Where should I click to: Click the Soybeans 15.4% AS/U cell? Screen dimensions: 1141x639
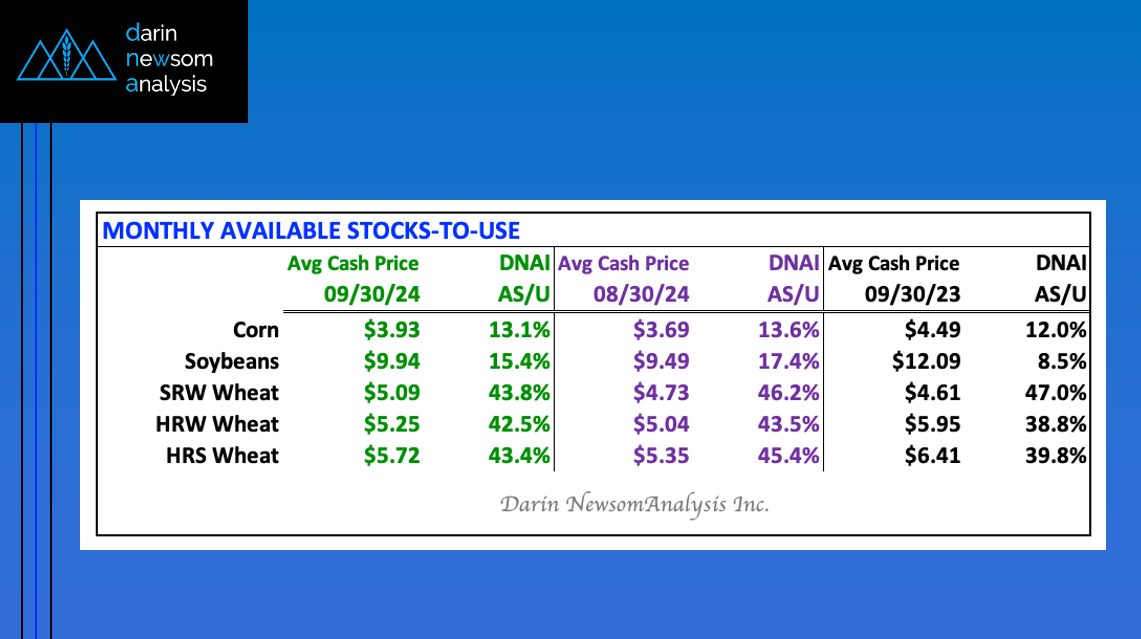coord(519,361)
